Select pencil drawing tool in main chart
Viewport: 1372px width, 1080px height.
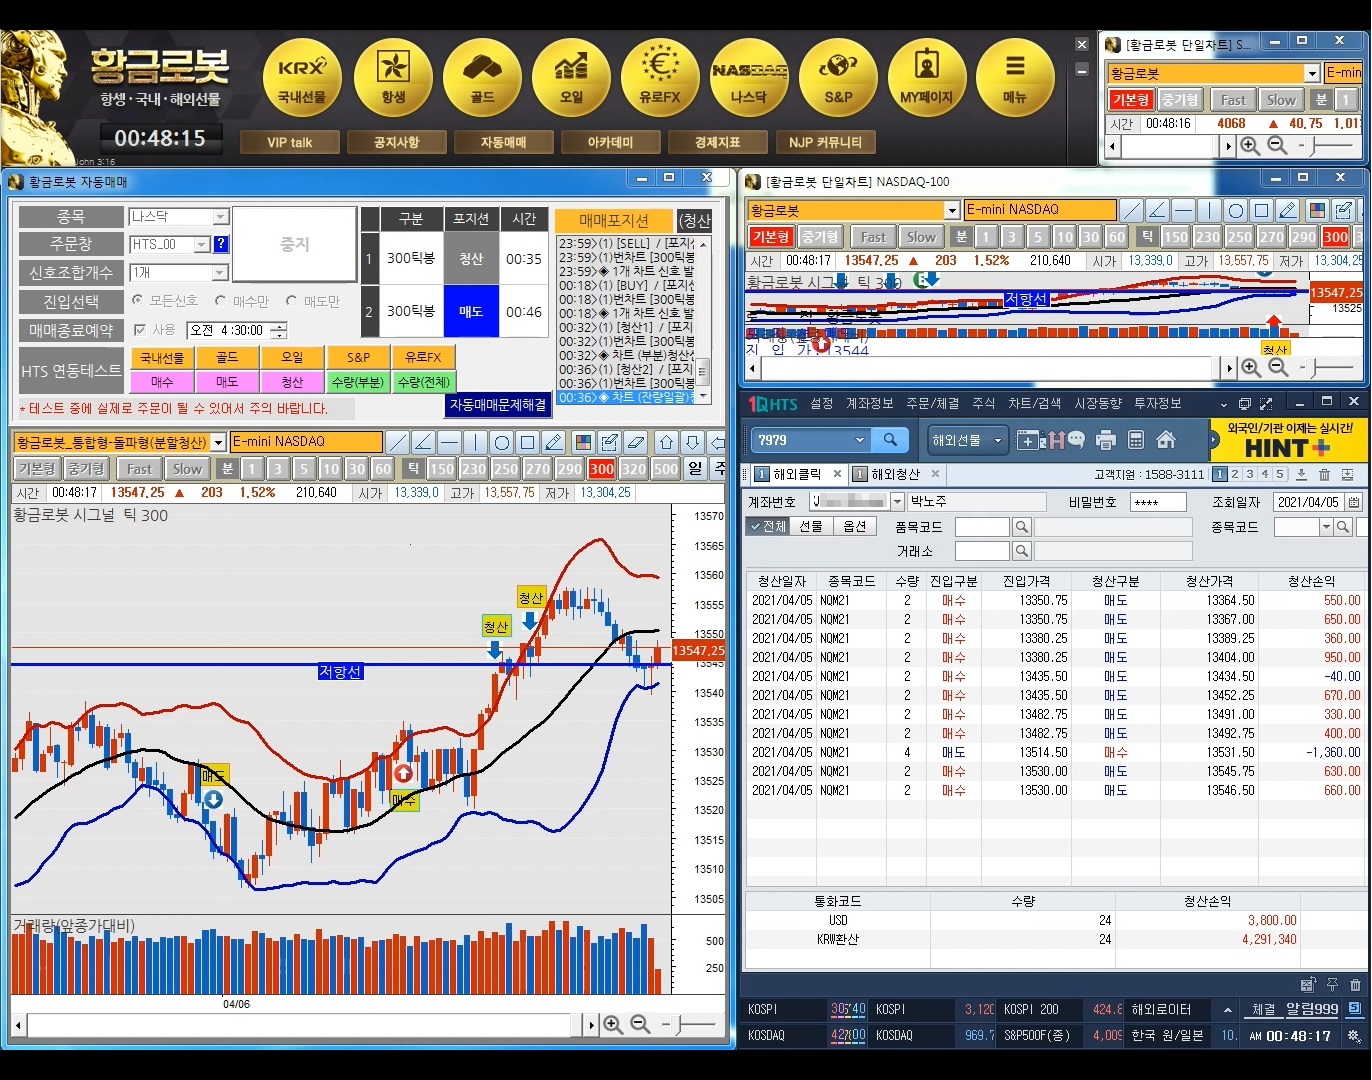tap(553, 442)
